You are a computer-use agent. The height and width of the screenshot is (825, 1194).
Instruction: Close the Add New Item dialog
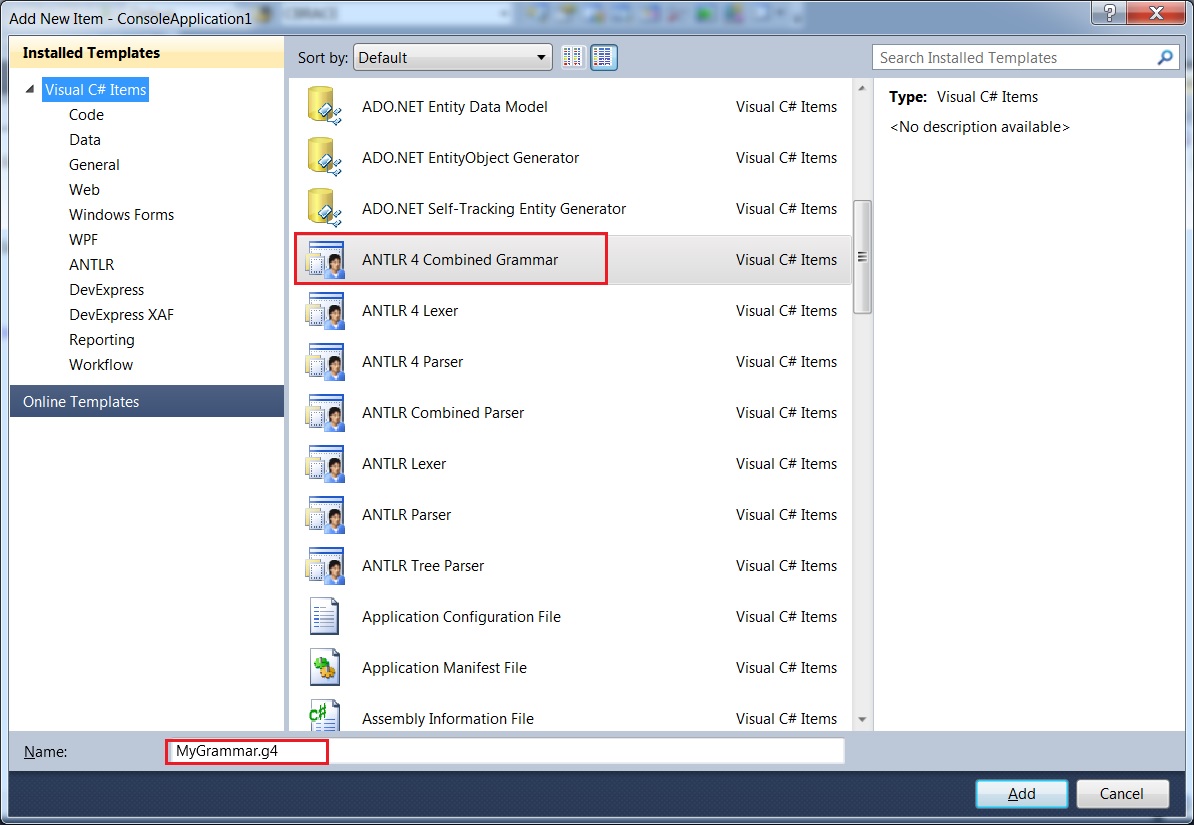(x=1156, y=12)
